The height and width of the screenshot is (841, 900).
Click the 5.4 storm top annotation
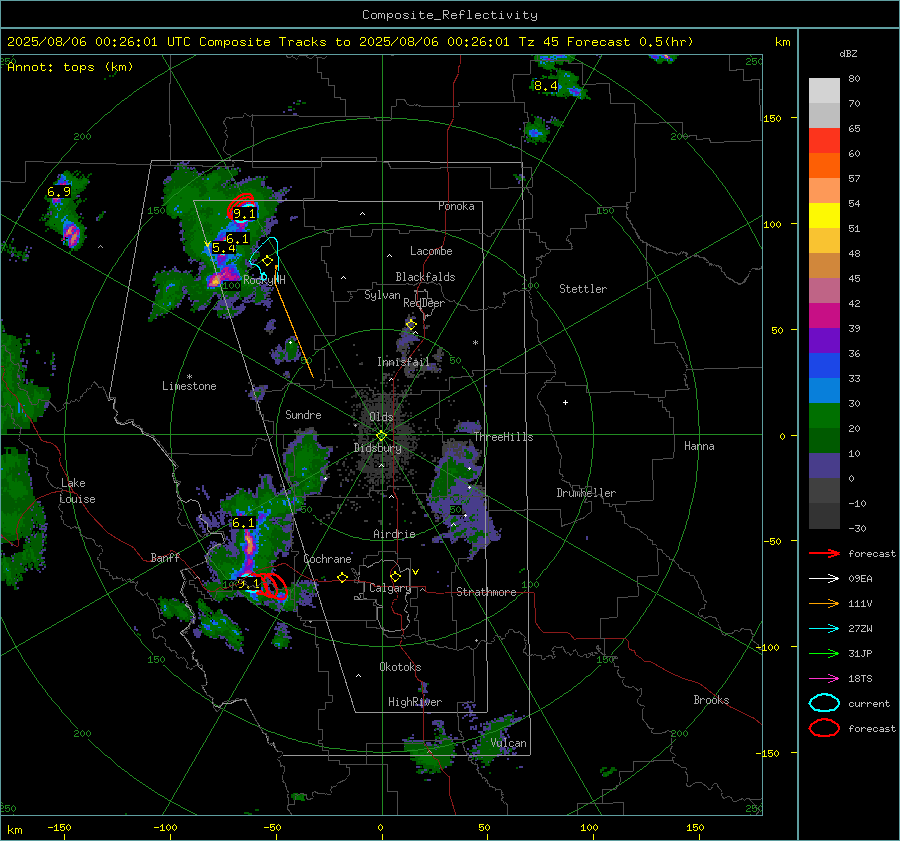(223, 248)
